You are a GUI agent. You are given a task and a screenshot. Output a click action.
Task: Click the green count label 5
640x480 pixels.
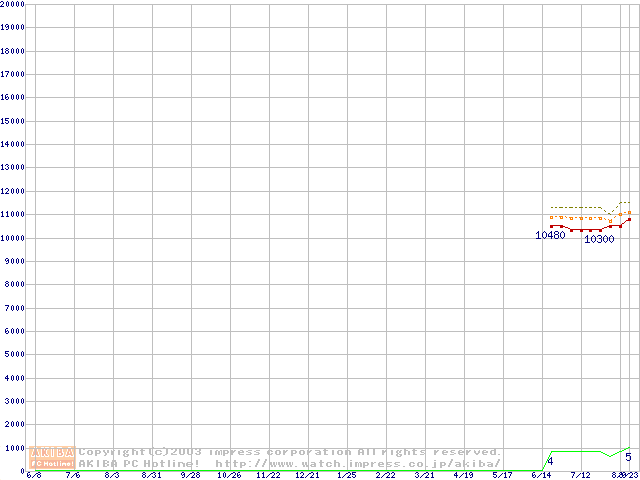click(x=628, y=457)
